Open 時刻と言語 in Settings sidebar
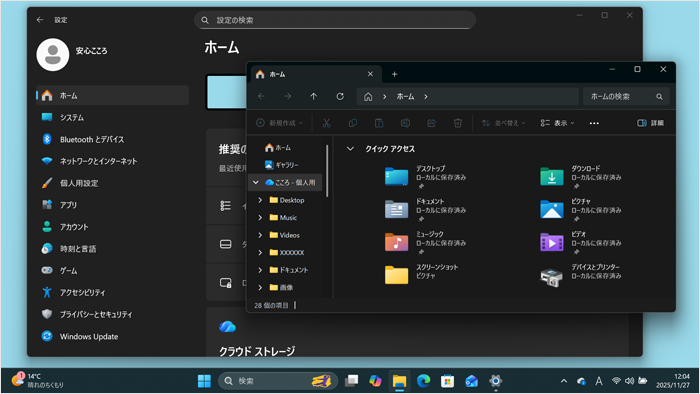This screenshot has width=700, height=394. click(112, 249)
